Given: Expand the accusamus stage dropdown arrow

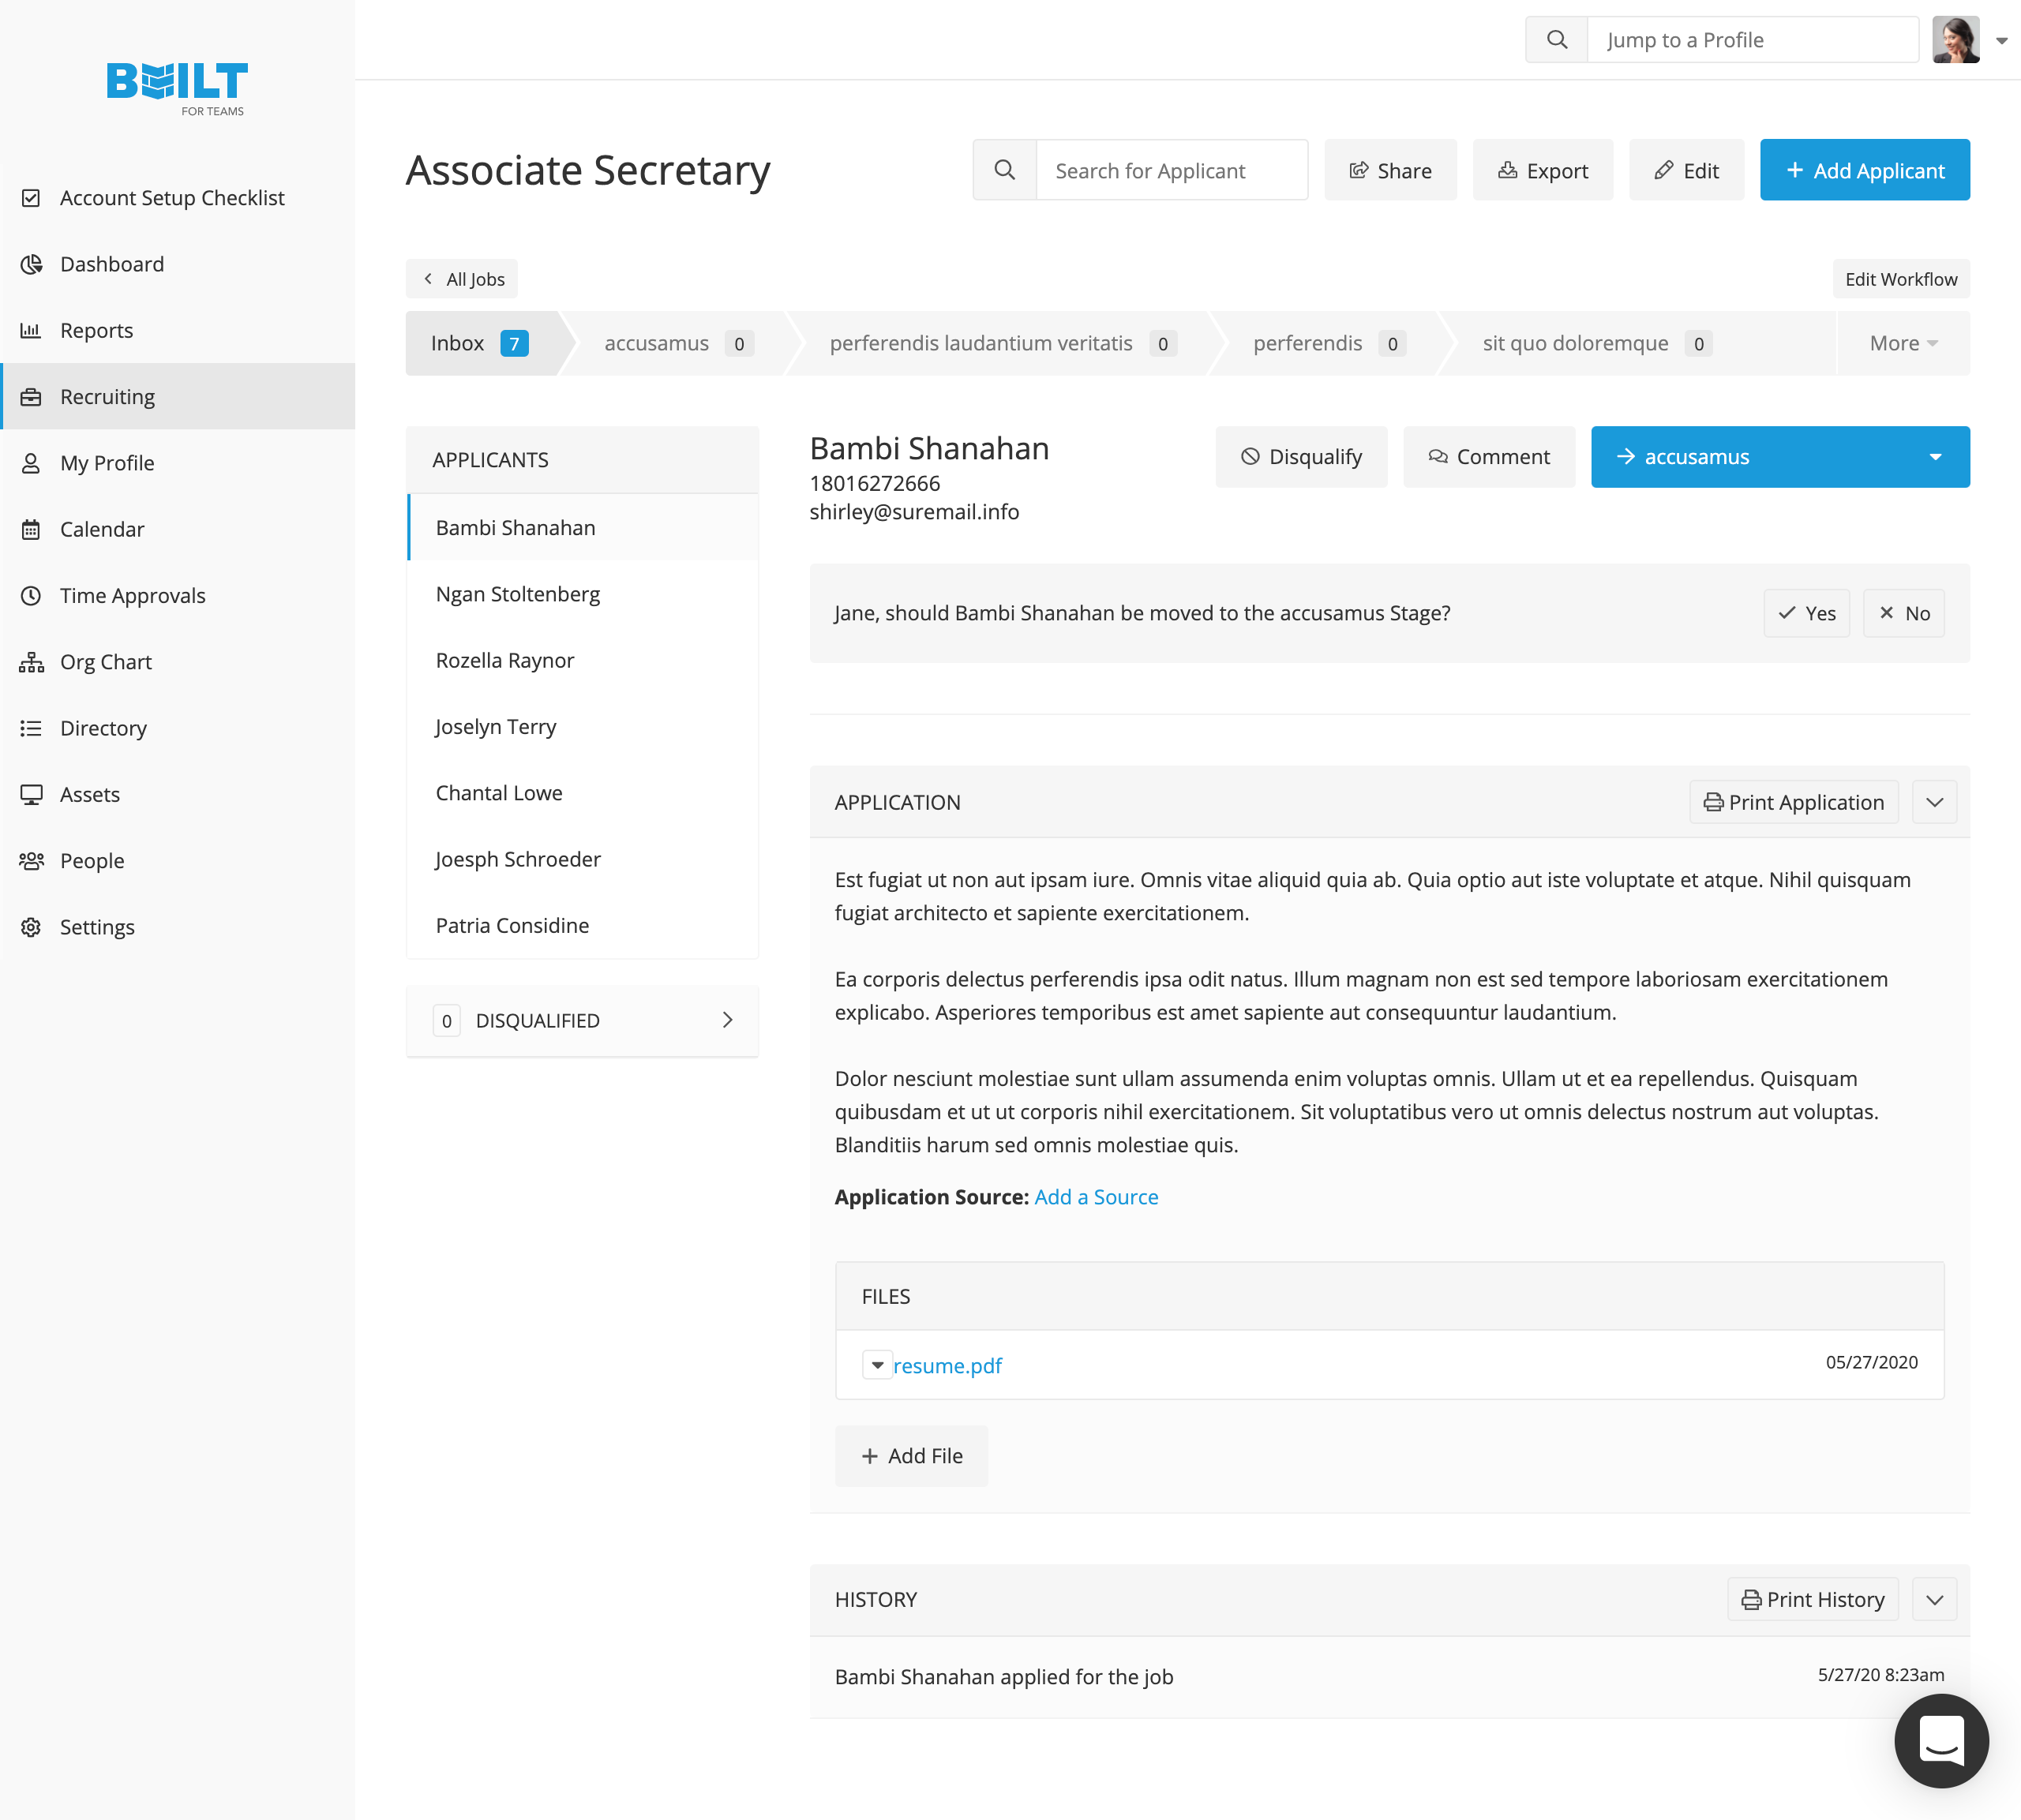Looking at the screenshot, I should point(1935,457).
